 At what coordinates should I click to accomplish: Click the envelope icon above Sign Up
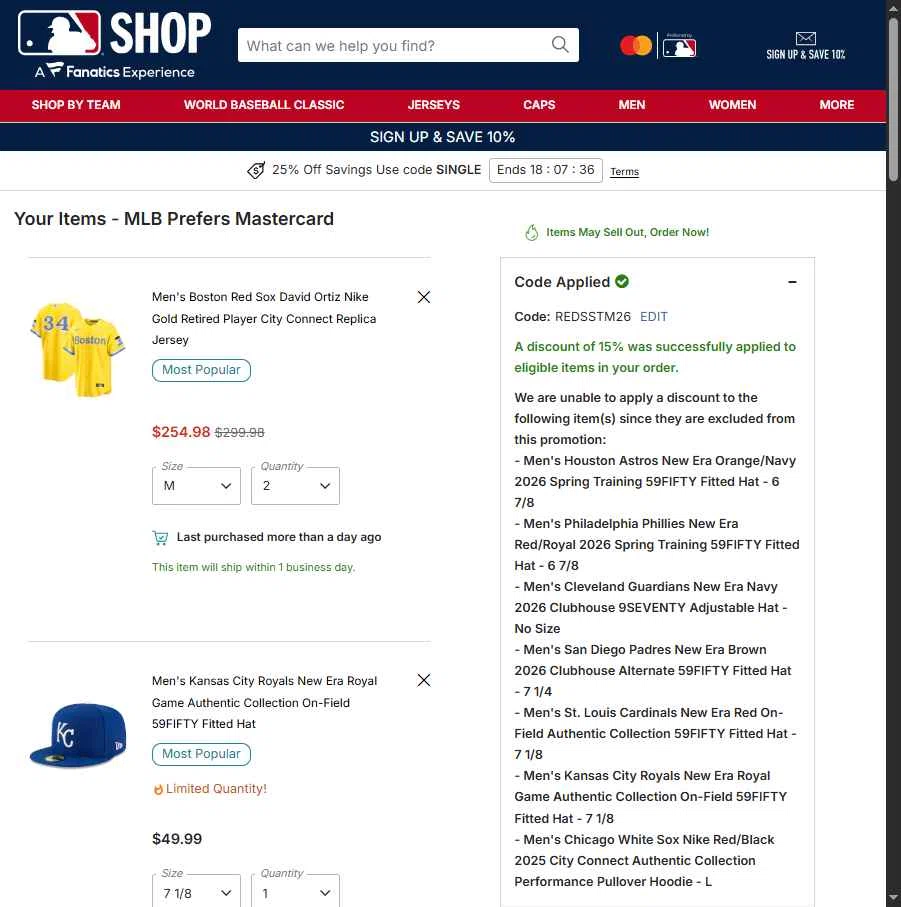[806, 39]
